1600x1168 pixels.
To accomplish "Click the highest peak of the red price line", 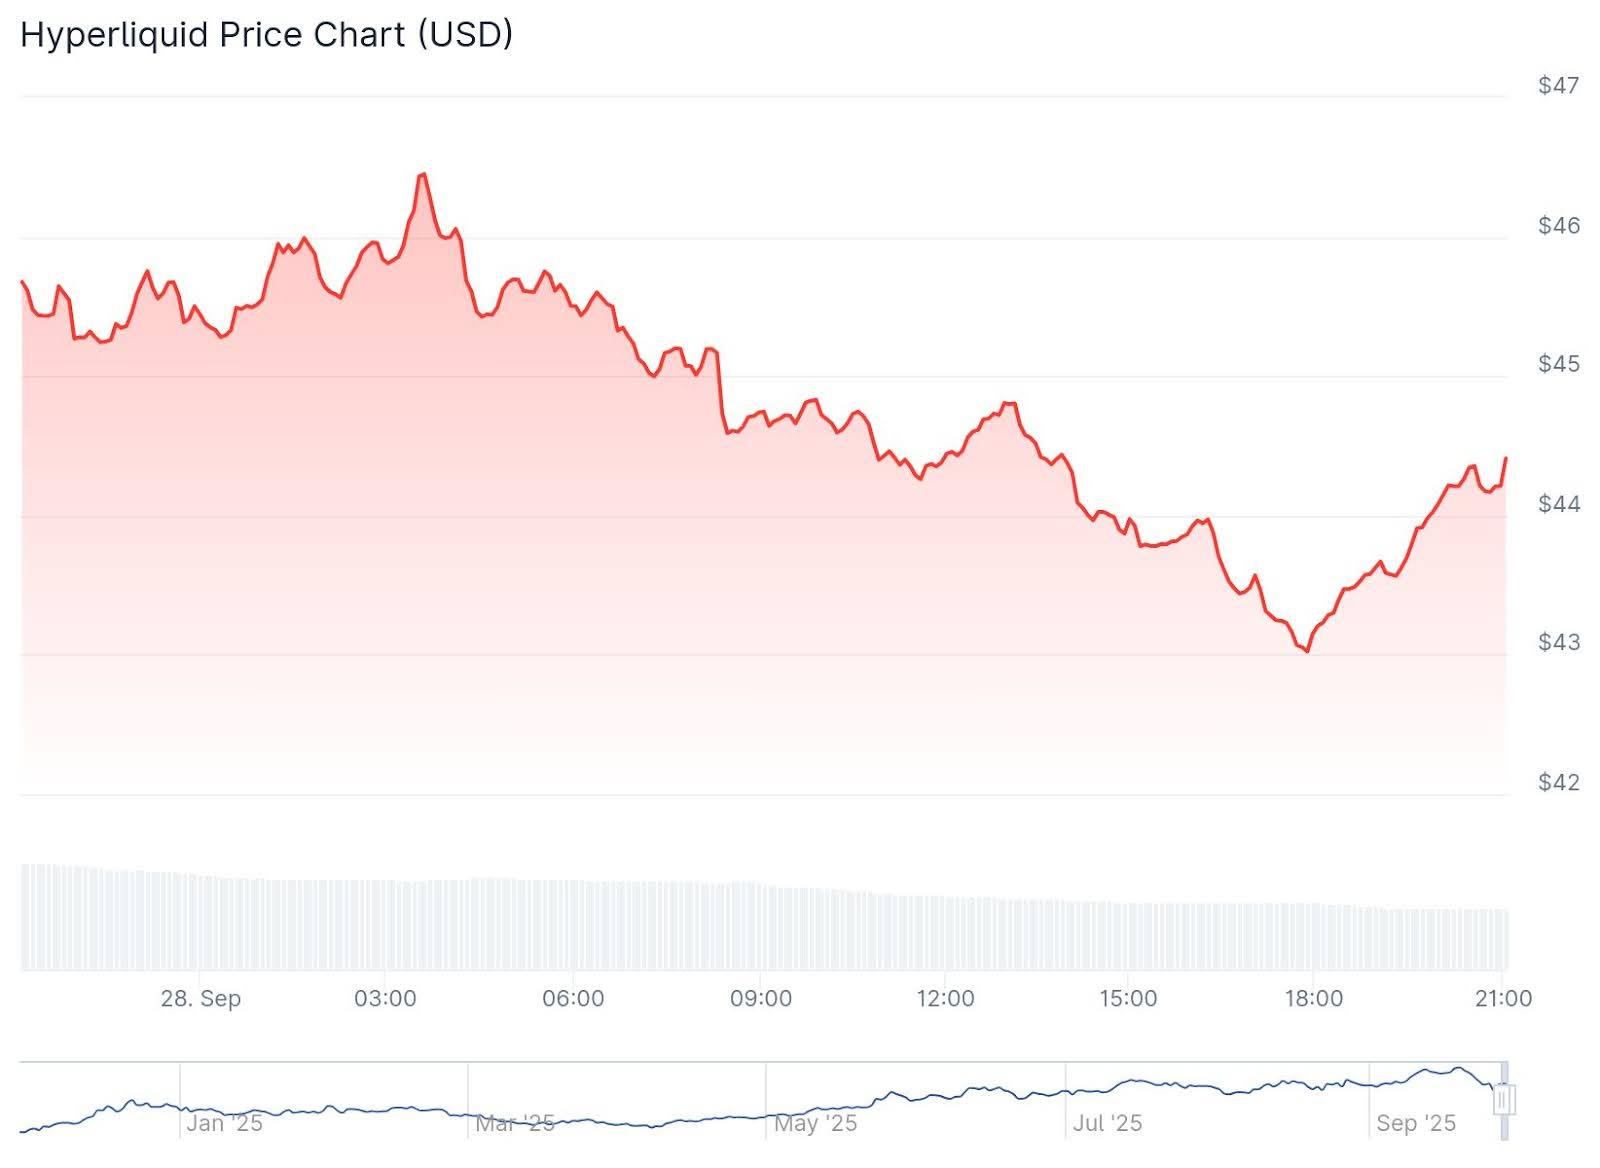I will (x=423, y=175).
